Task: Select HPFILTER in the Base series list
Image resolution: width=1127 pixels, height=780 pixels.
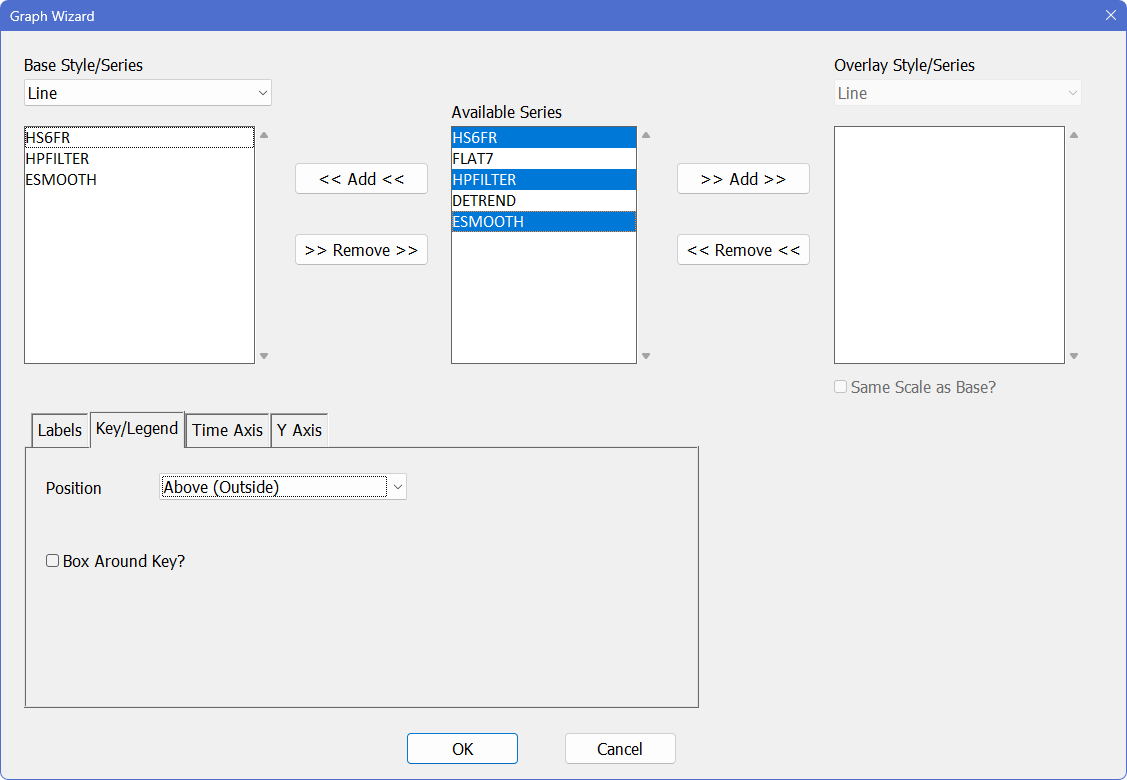Action: click(x=58, y=159)
